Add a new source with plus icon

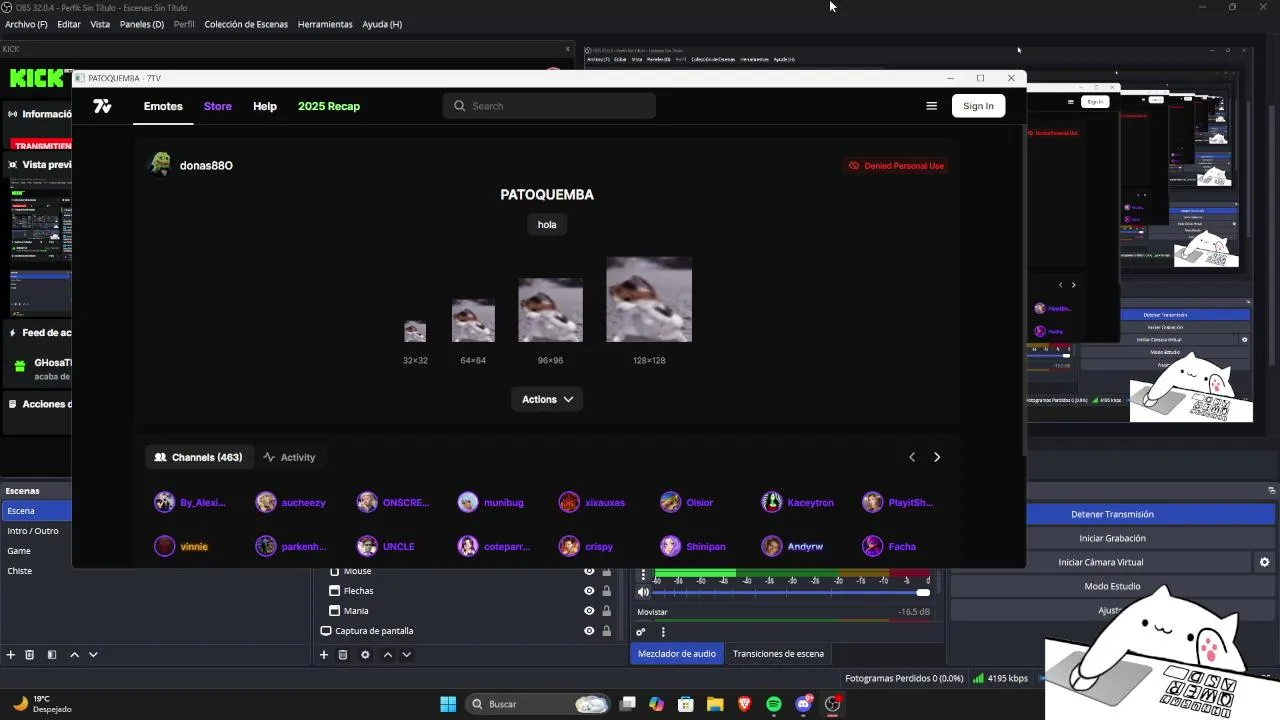(x=323, y=655)
